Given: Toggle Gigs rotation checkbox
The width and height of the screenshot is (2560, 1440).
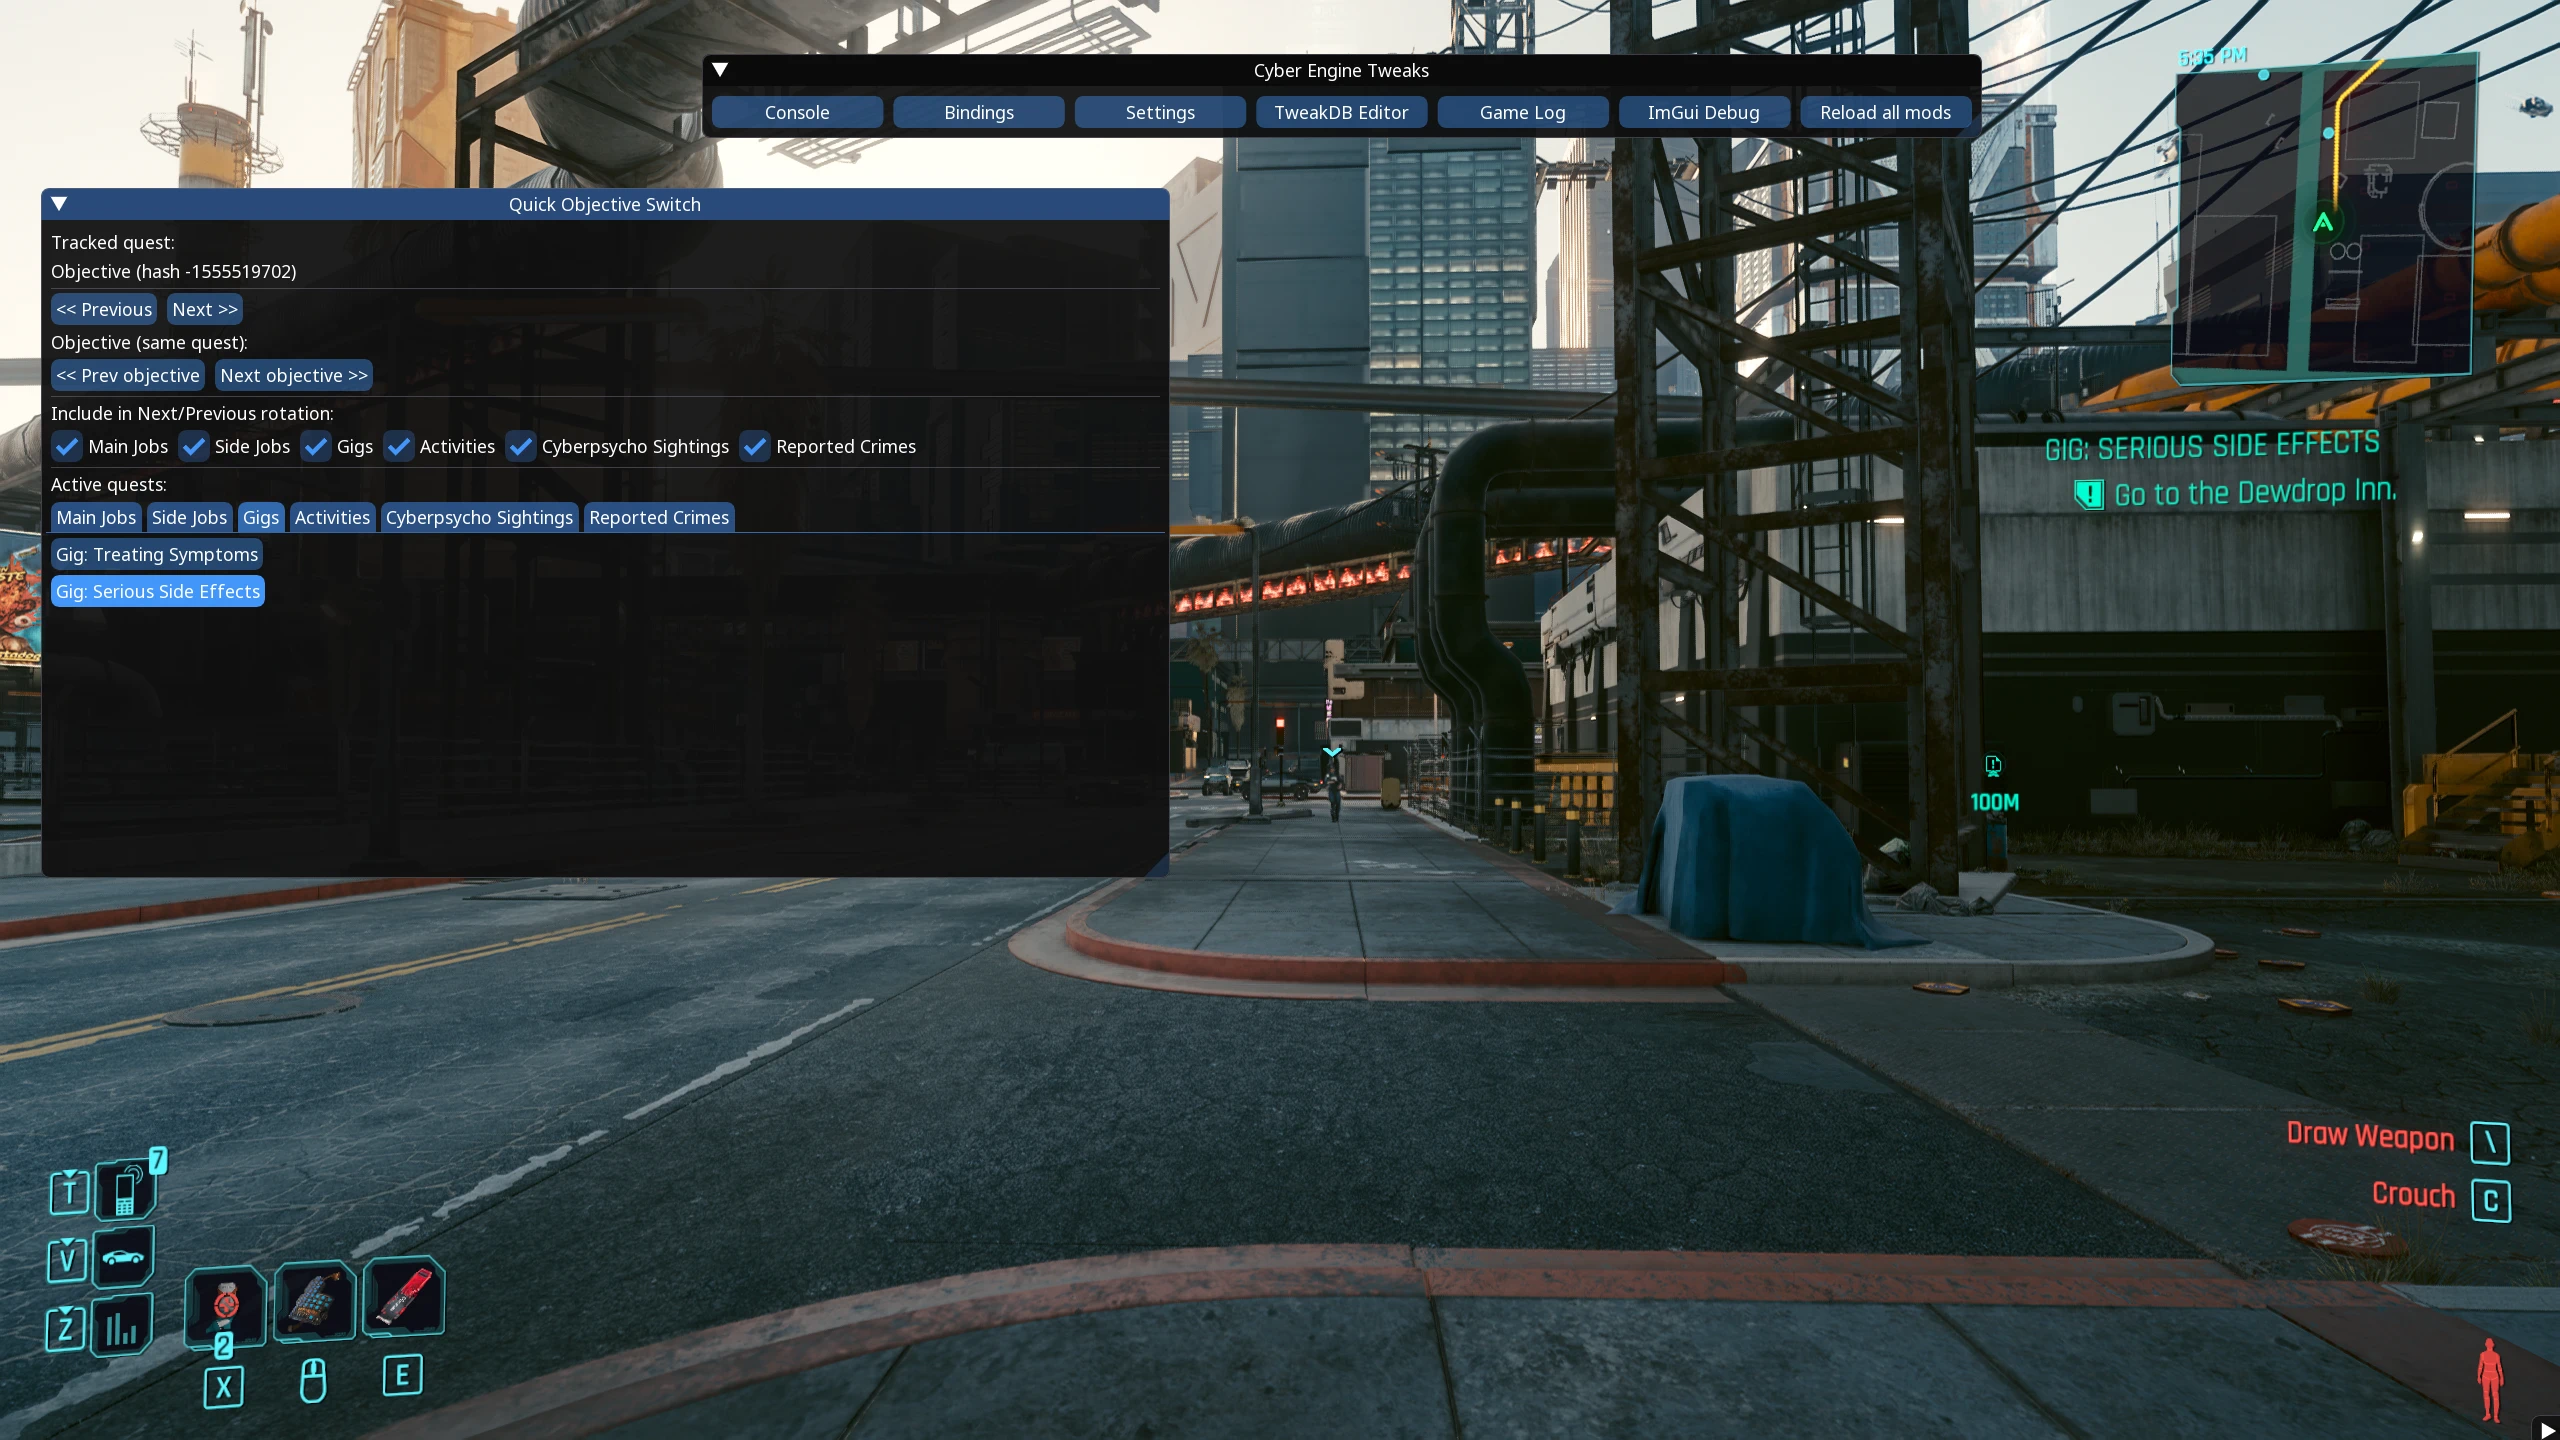Looking at the screenshot, I should (316, 446).
